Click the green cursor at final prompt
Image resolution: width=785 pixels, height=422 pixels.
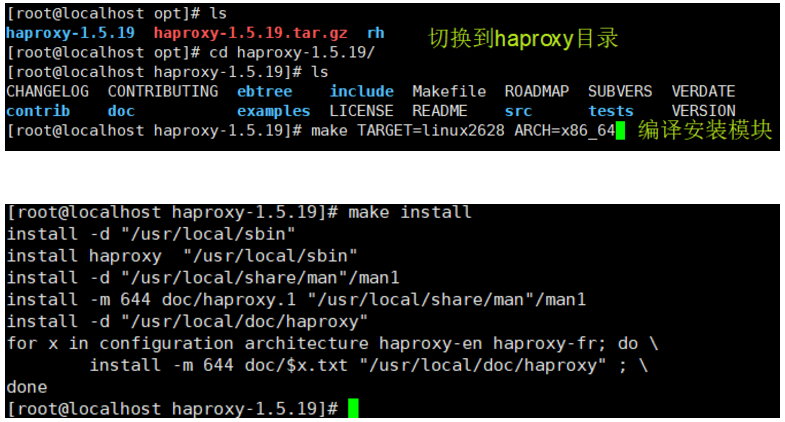tap(353, 408)
